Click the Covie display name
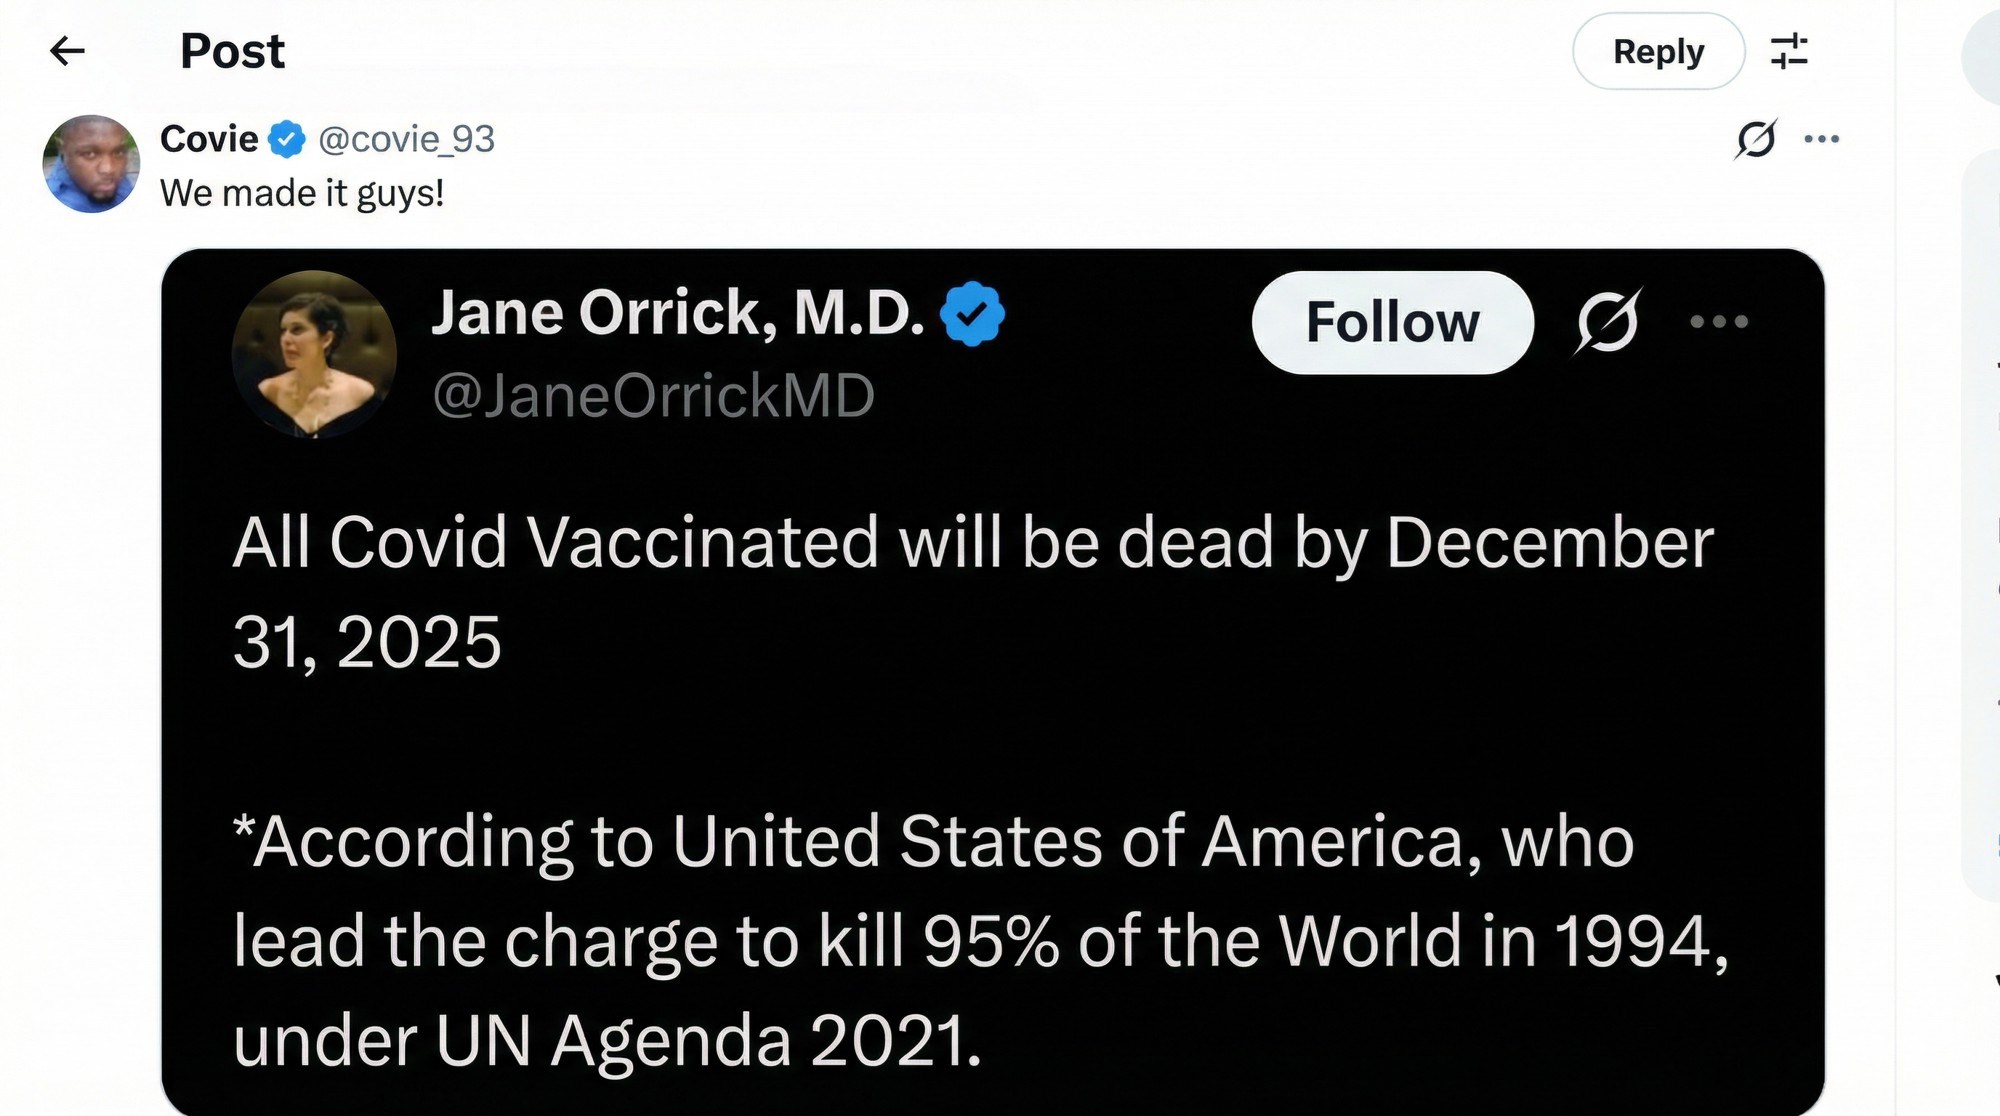2000x1116 pixels. [209, 139]
